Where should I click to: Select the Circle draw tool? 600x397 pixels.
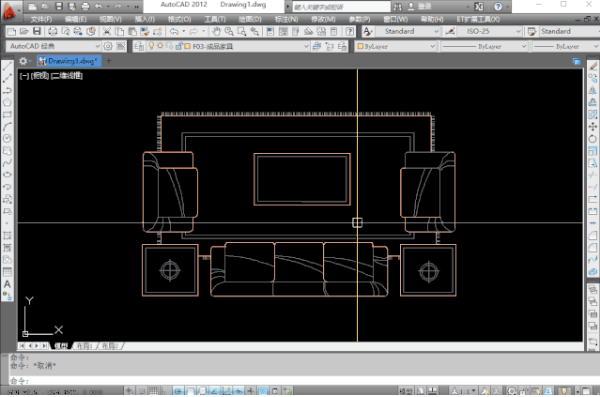pyautogui.click(x=7, y=138)
